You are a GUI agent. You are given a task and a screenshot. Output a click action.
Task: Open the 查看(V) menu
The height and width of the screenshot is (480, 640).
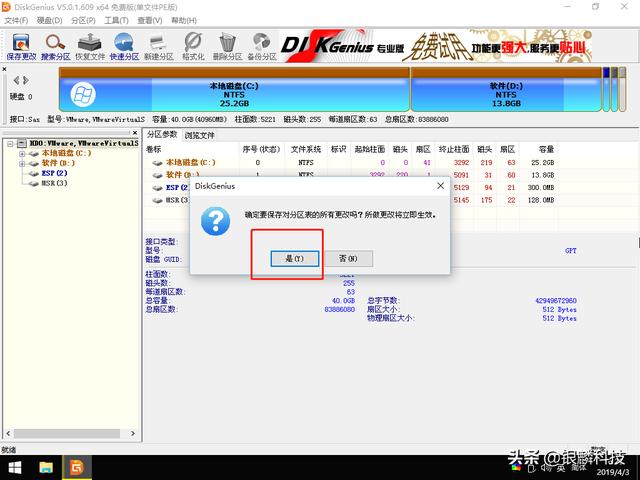pos(150,20)
